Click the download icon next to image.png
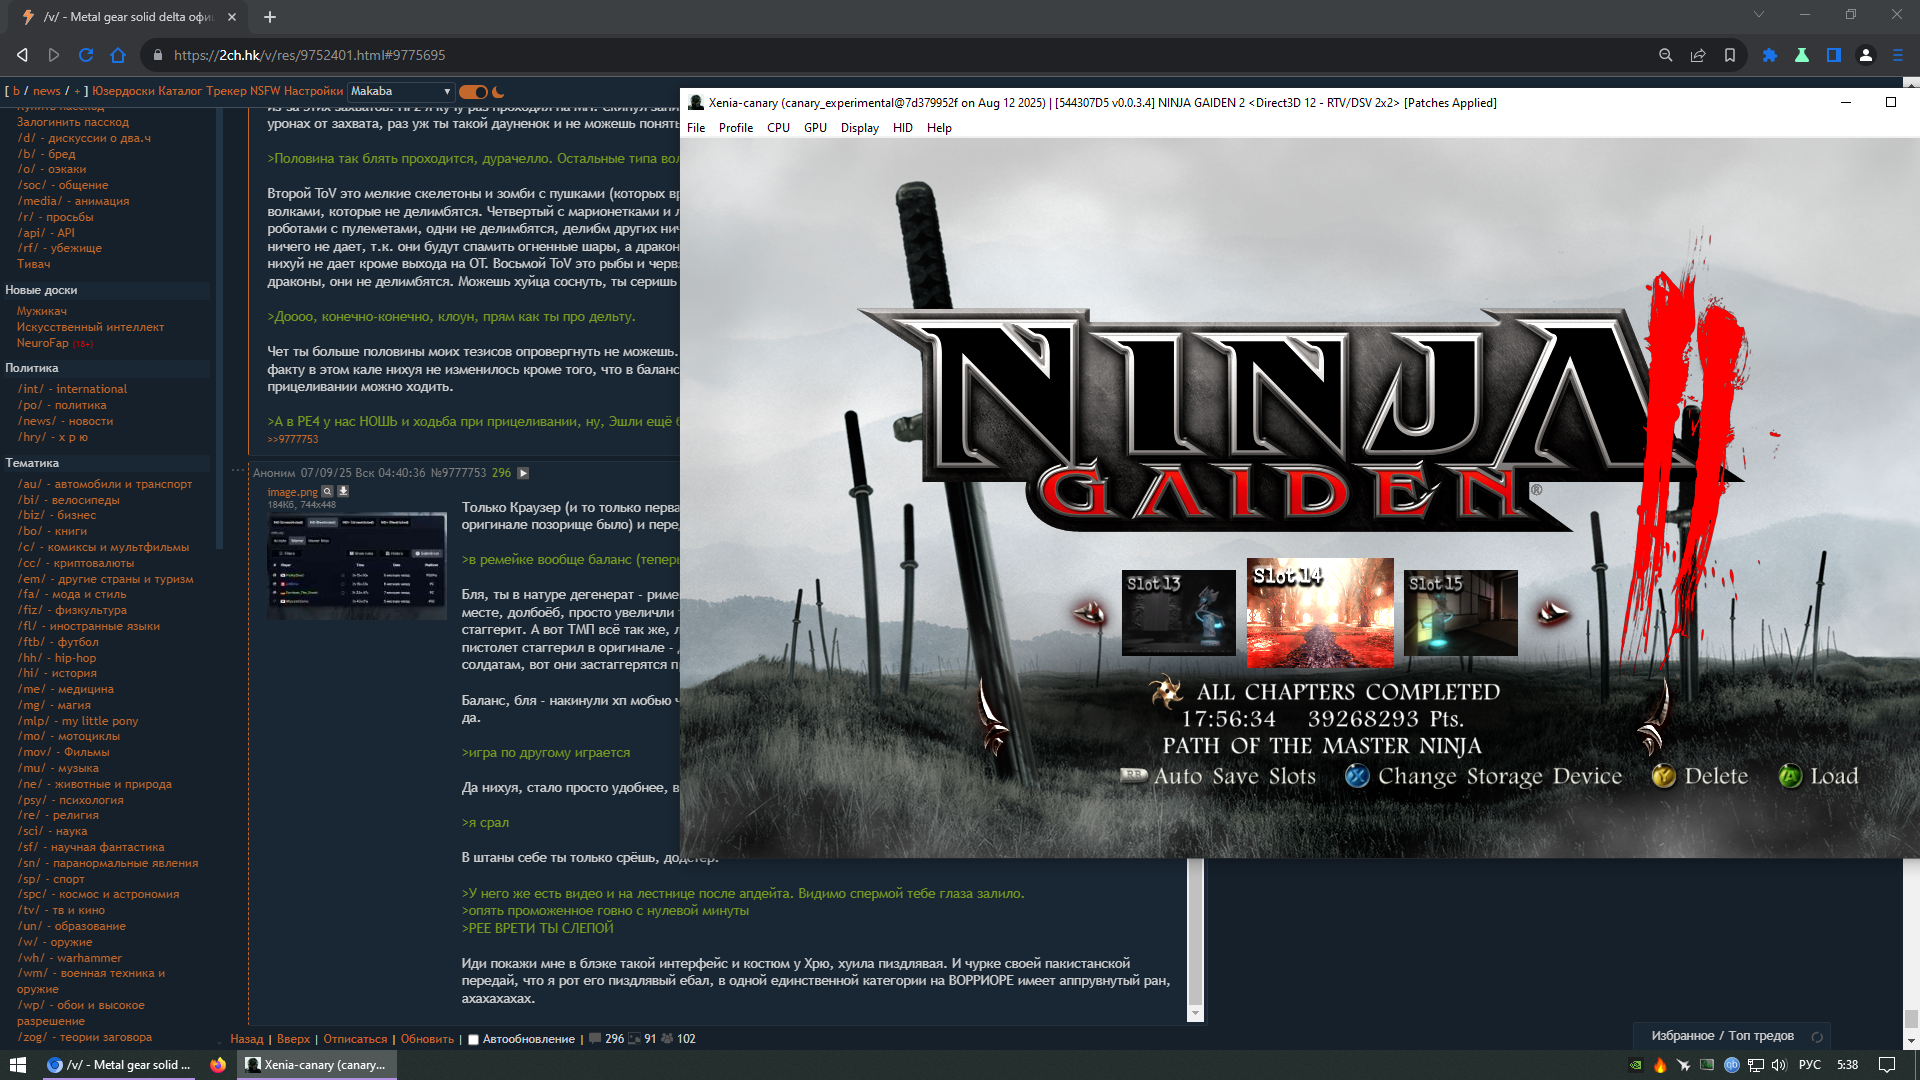The height and width of the screenshot is (1080, 1920). click(x=343, y=491)
